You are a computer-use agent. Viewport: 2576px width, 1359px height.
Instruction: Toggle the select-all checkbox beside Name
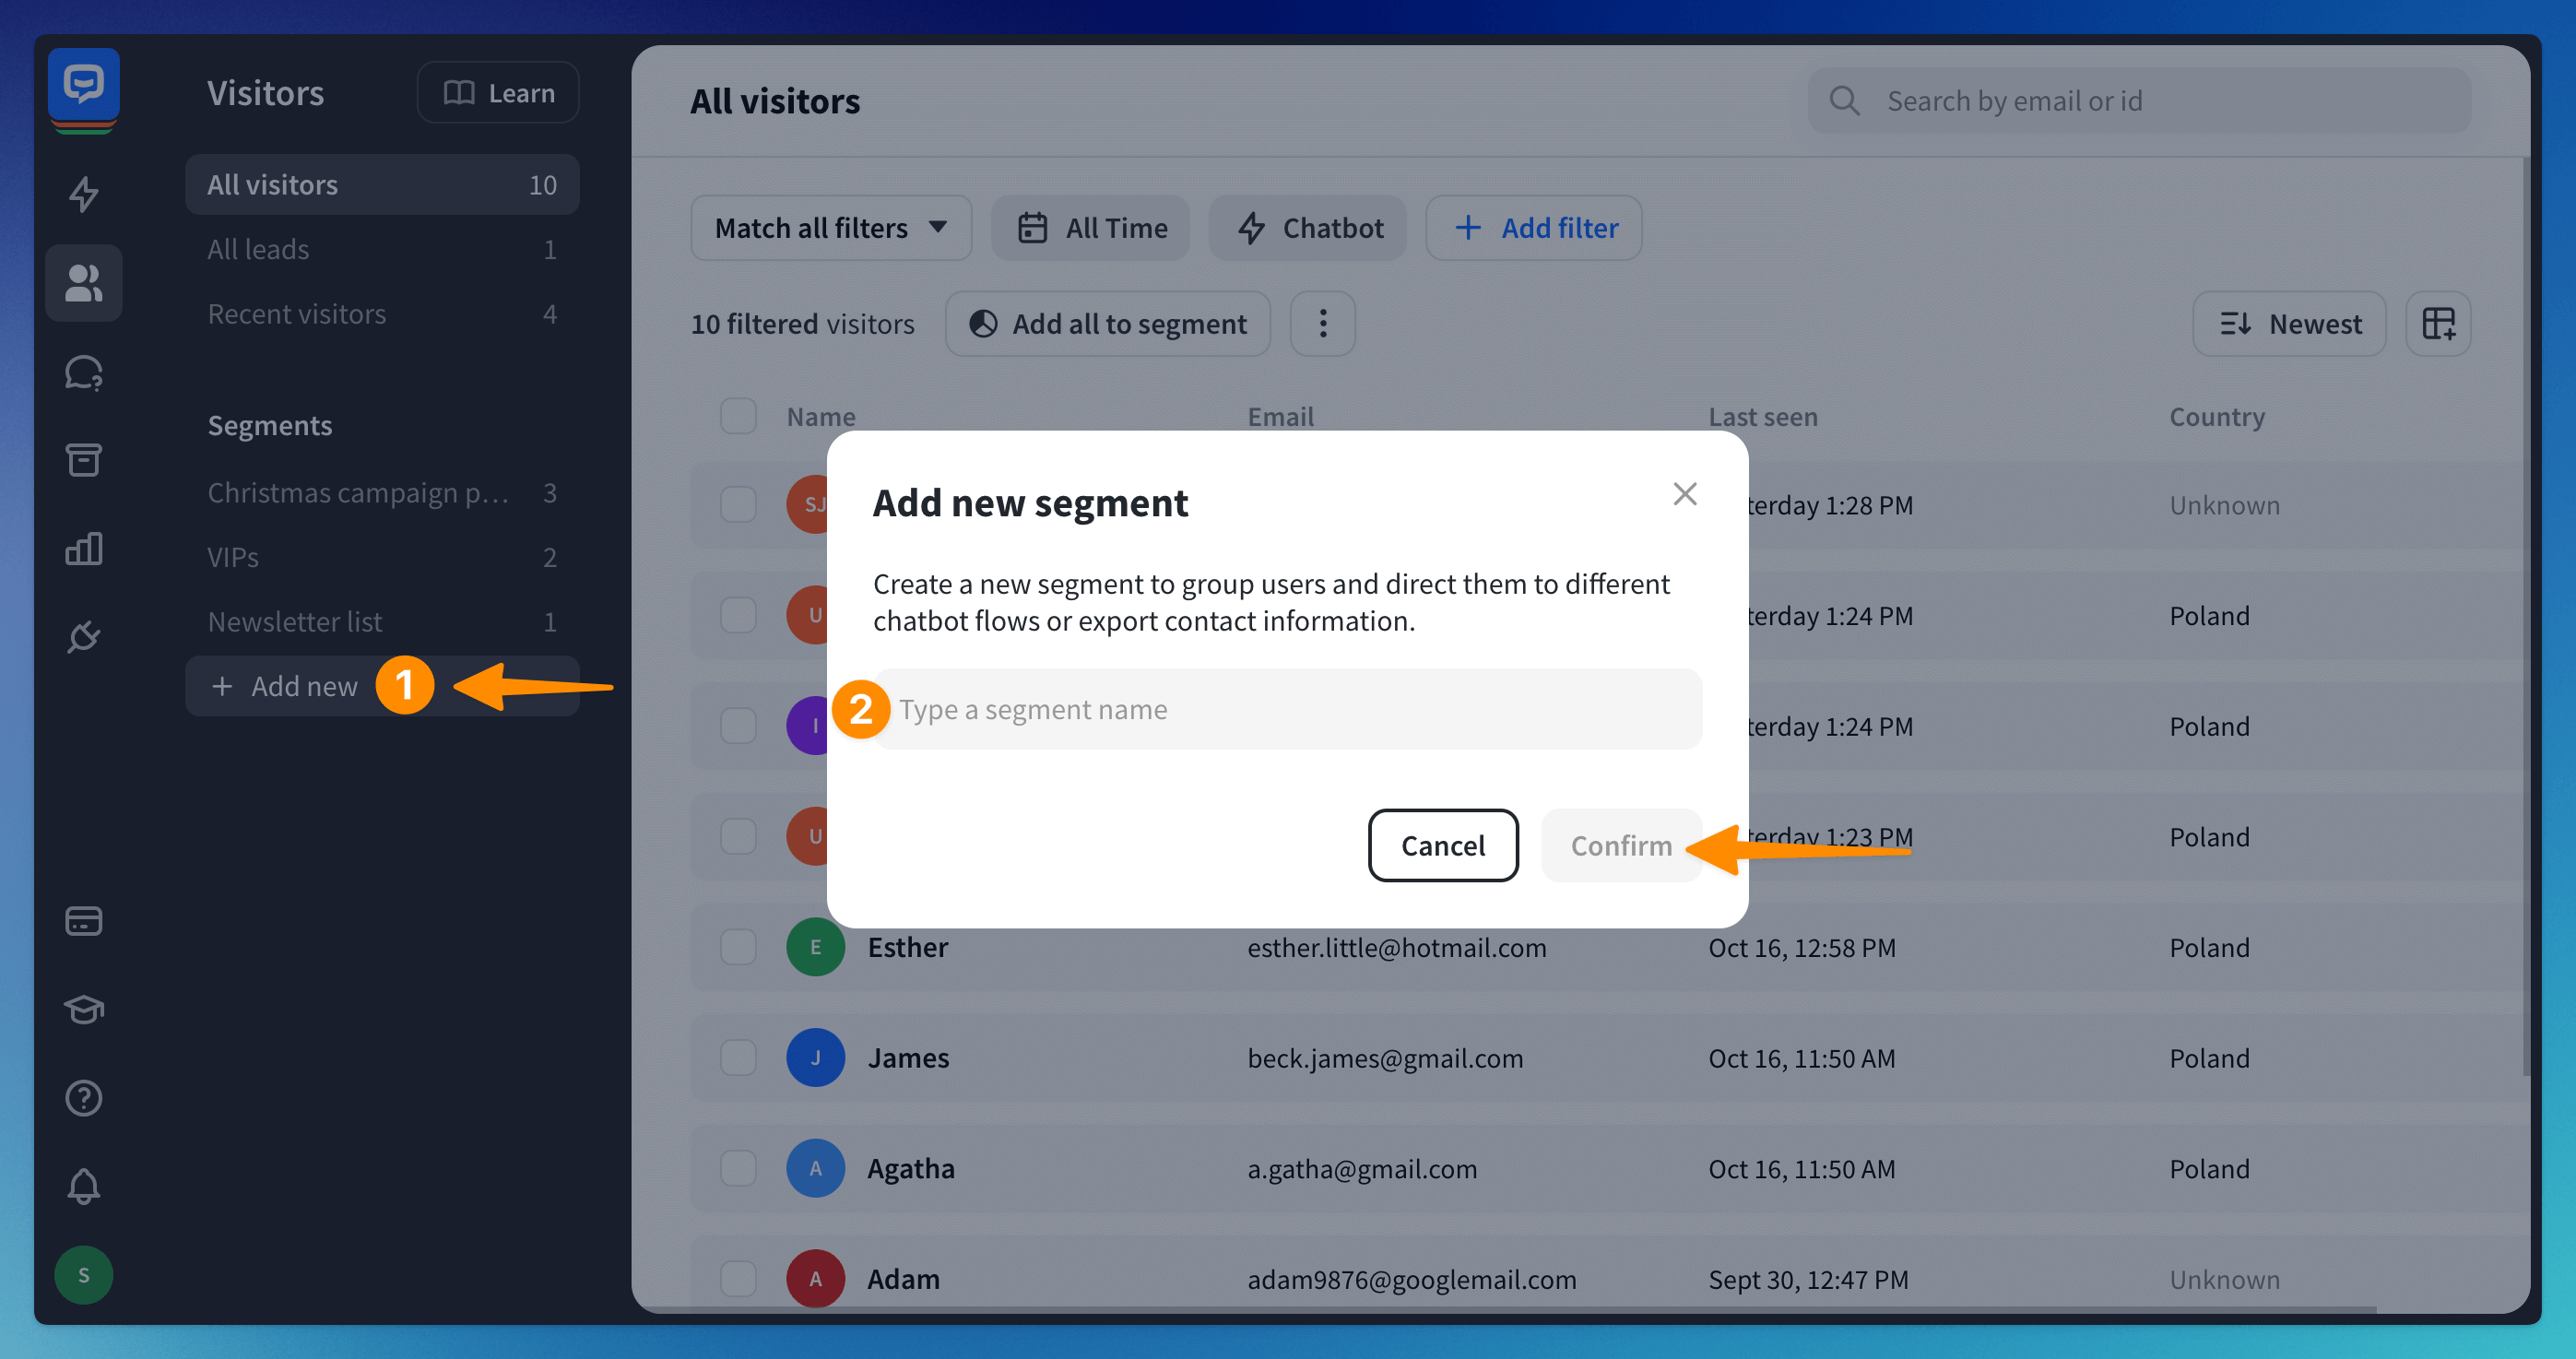click(x=738, y=416)
